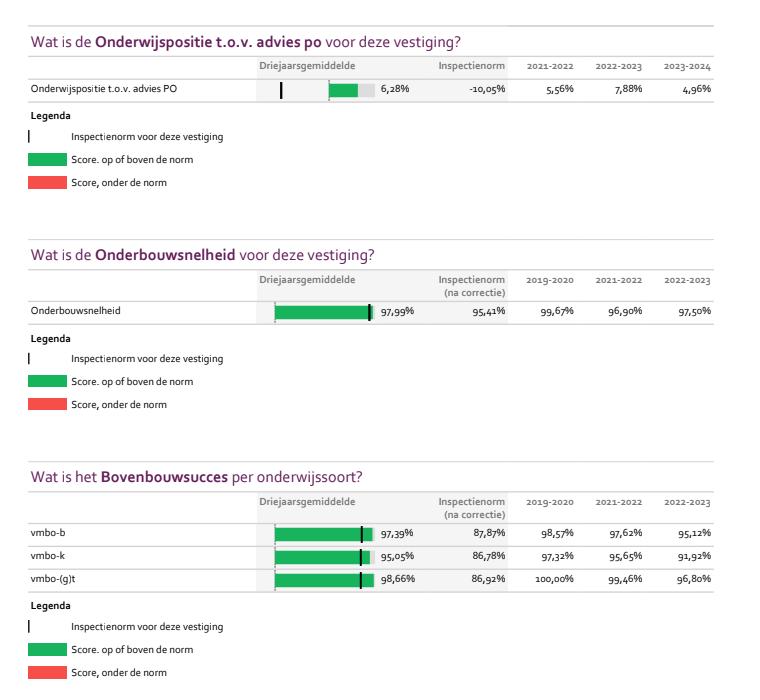
Task: Click the 2023-2024 column header
Action: point(686,67)
